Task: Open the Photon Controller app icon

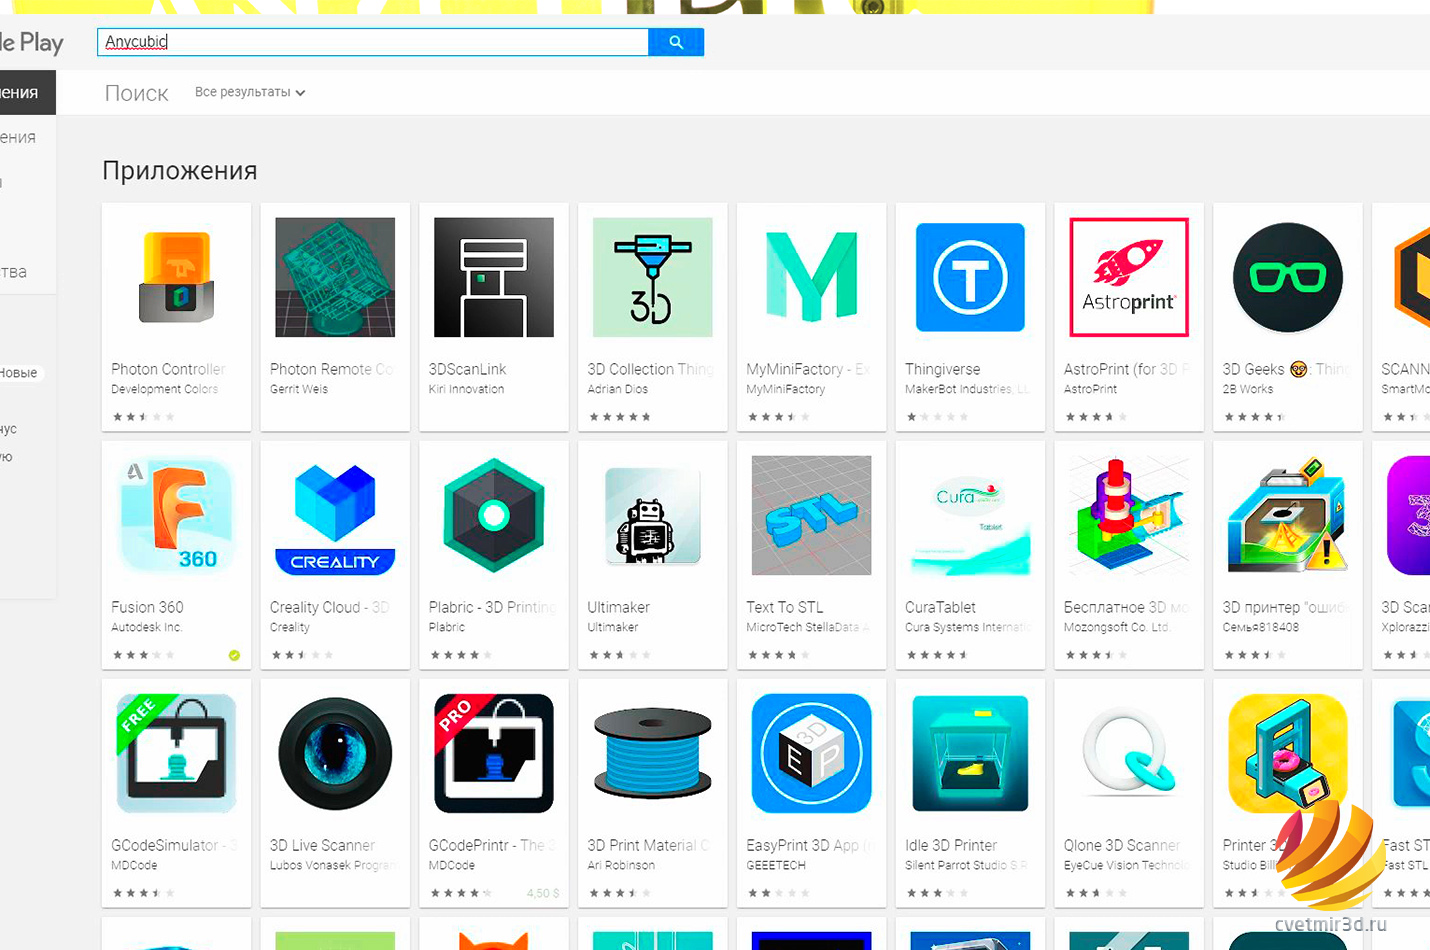Action: pos(176,277)
